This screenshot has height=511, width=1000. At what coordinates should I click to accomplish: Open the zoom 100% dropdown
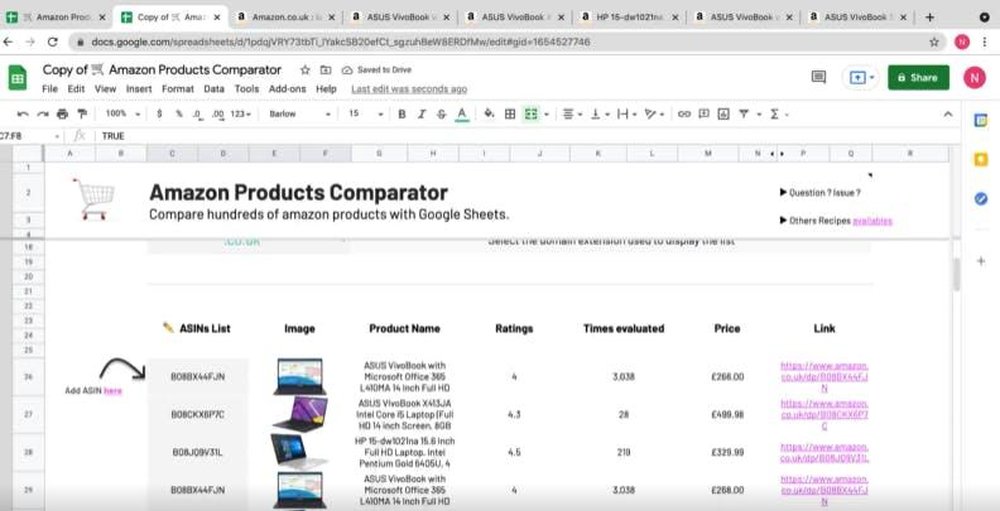[x=123, y=114]
